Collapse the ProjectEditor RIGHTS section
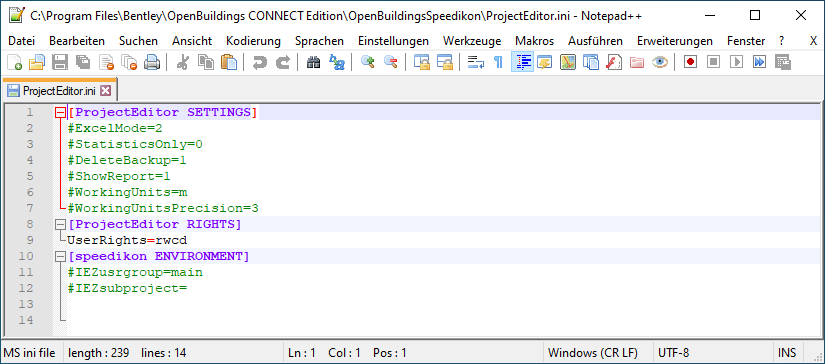 tap(61, 225)
